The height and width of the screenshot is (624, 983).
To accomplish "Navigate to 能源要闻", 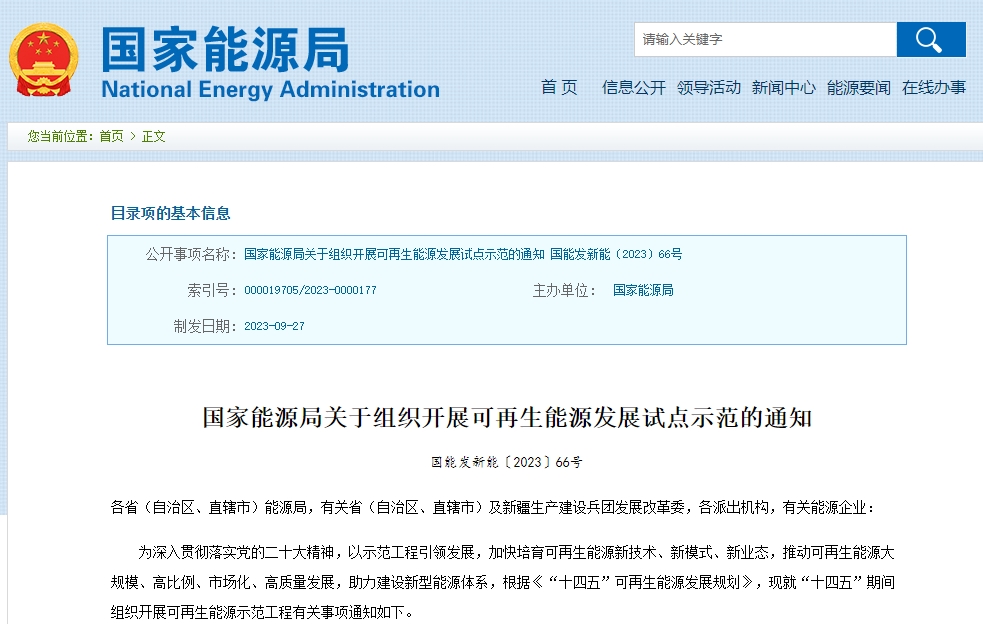I will [858, 88].
